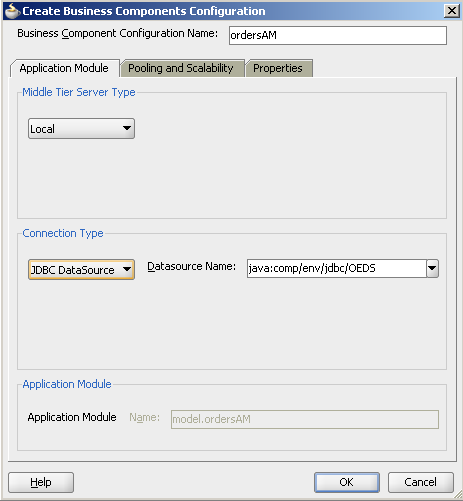
Task: Click the Datasource Name label
Action: point(191,266)
